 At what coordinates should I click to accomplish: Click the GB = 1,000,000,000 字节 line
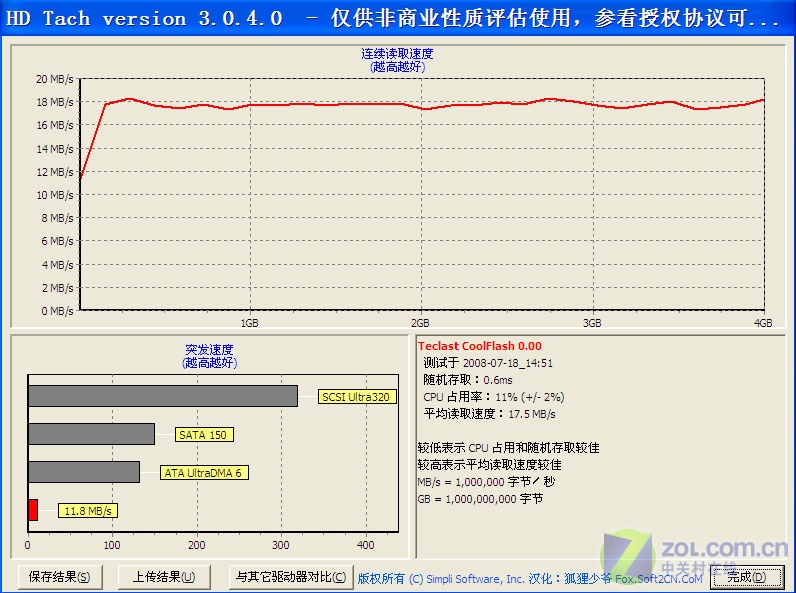(x=480, y=499)
